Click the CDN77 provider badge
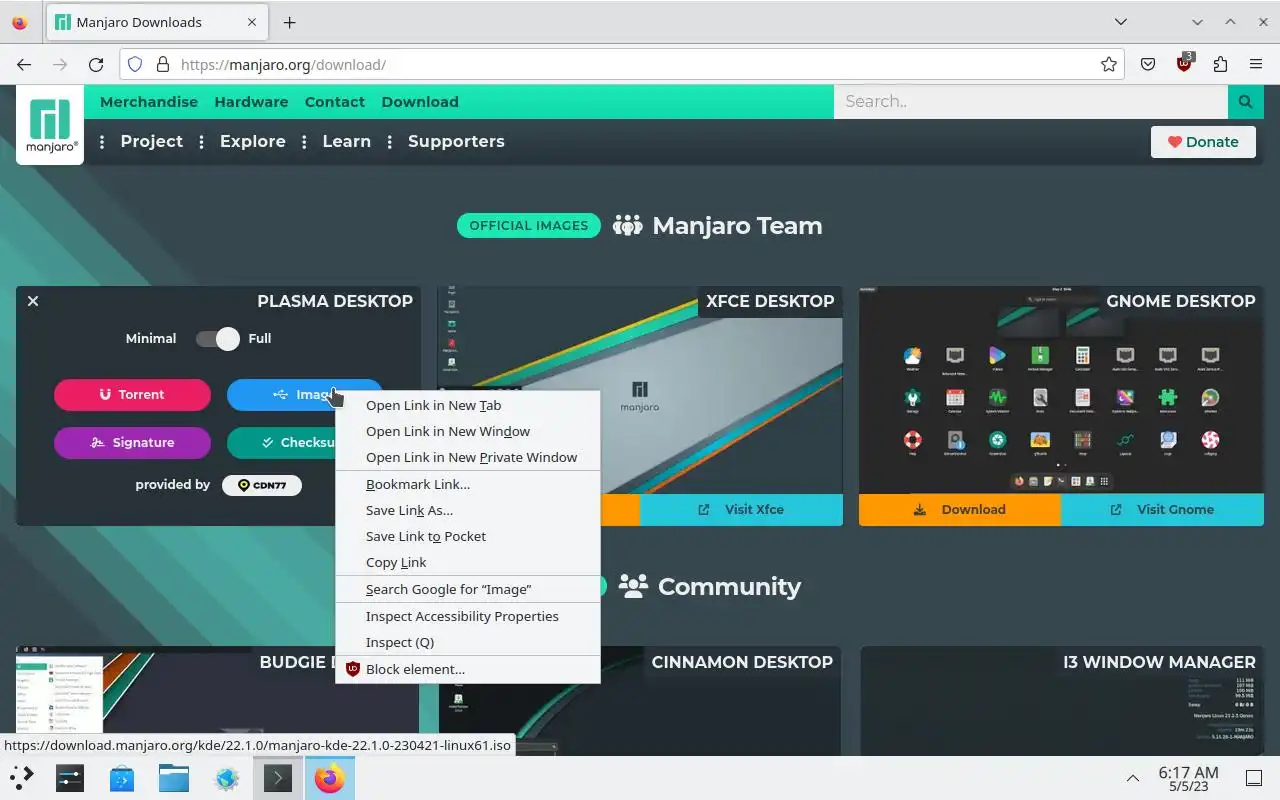 click(262, 485)
